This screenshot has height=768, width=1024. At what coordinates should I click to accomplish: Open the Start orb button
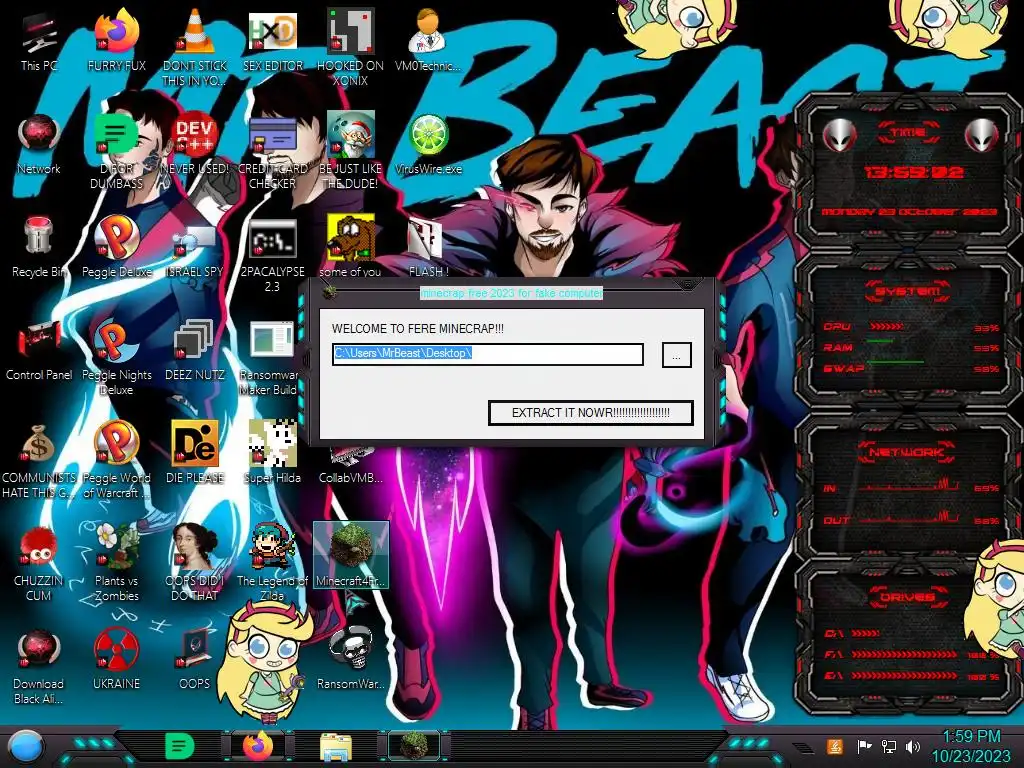pos(26,747)
